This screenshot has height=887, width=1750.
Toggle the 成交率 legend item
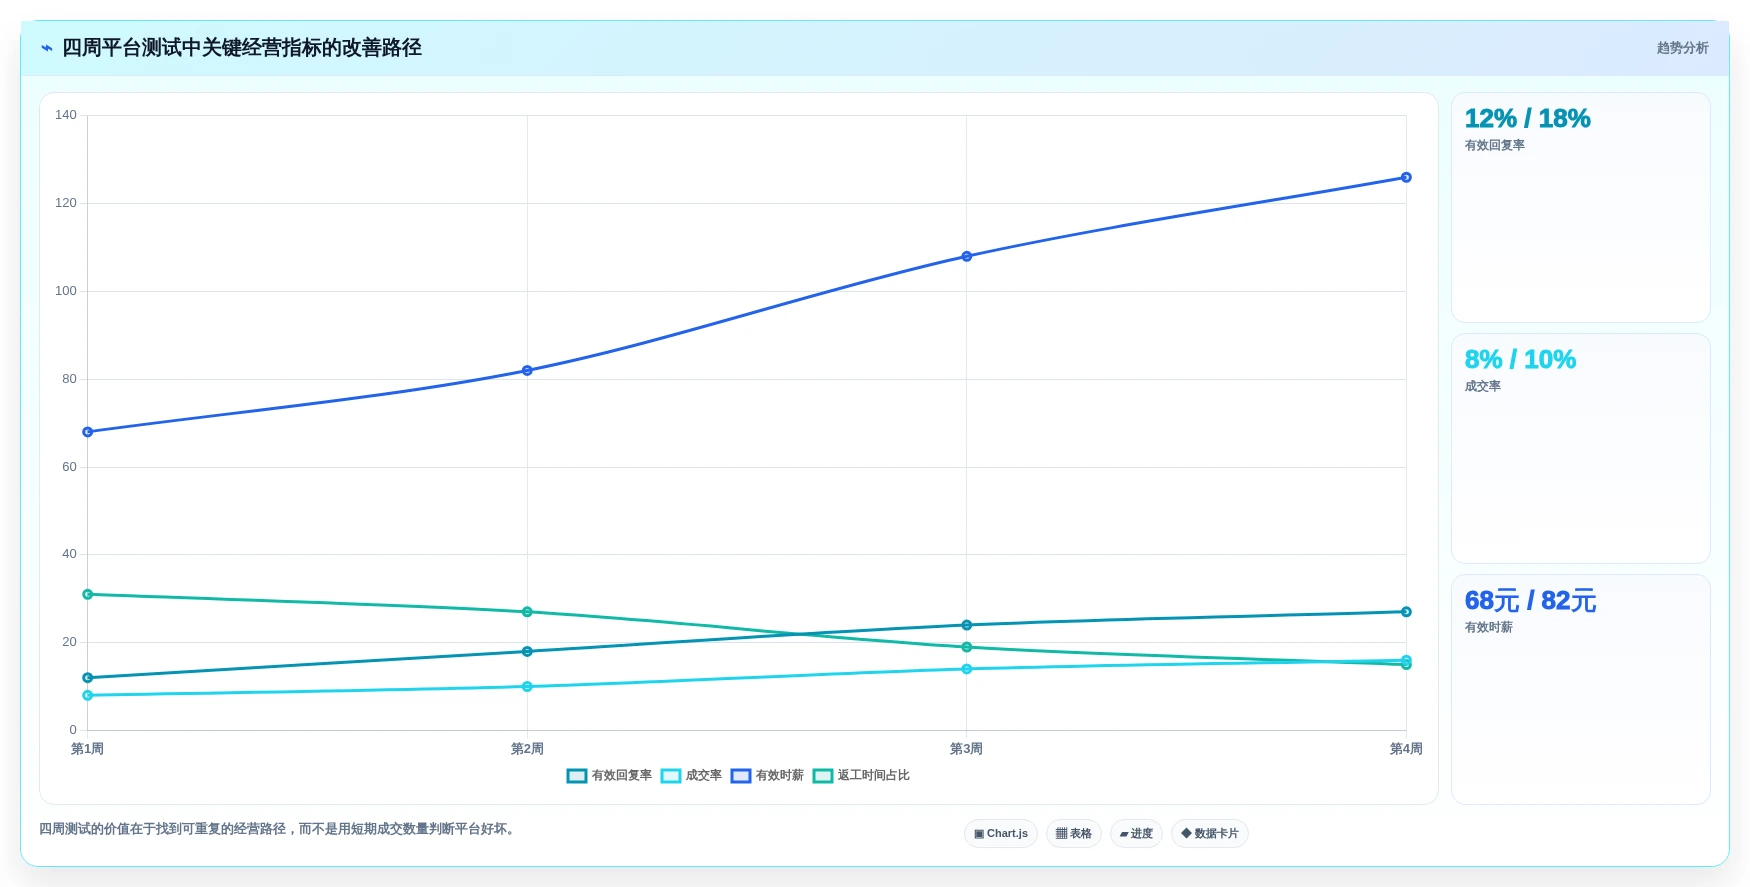coord(691,776)
